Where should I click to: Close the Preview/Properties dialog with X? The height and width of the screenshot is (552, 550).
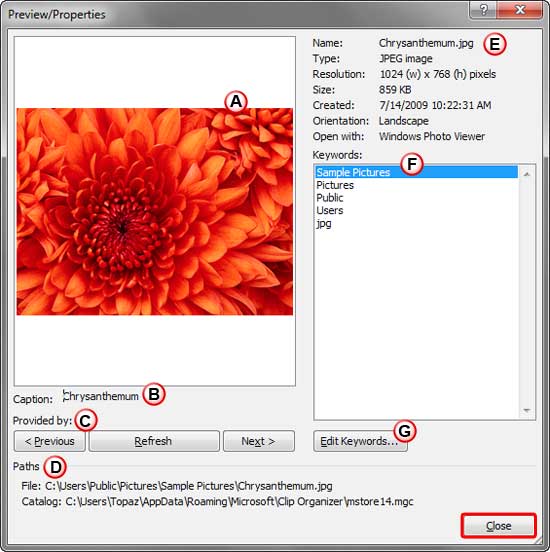[x=520, y=10]
